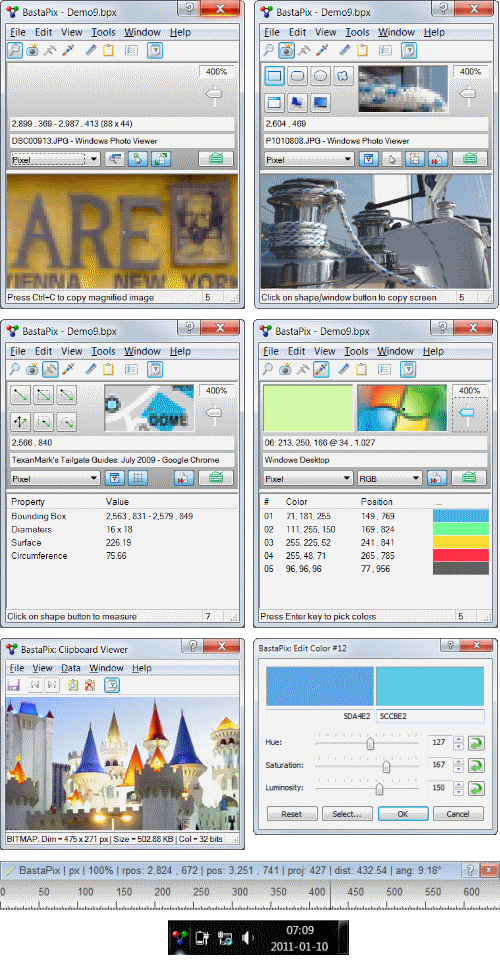Click the Reset button in Edit Color

coord(291,814)
